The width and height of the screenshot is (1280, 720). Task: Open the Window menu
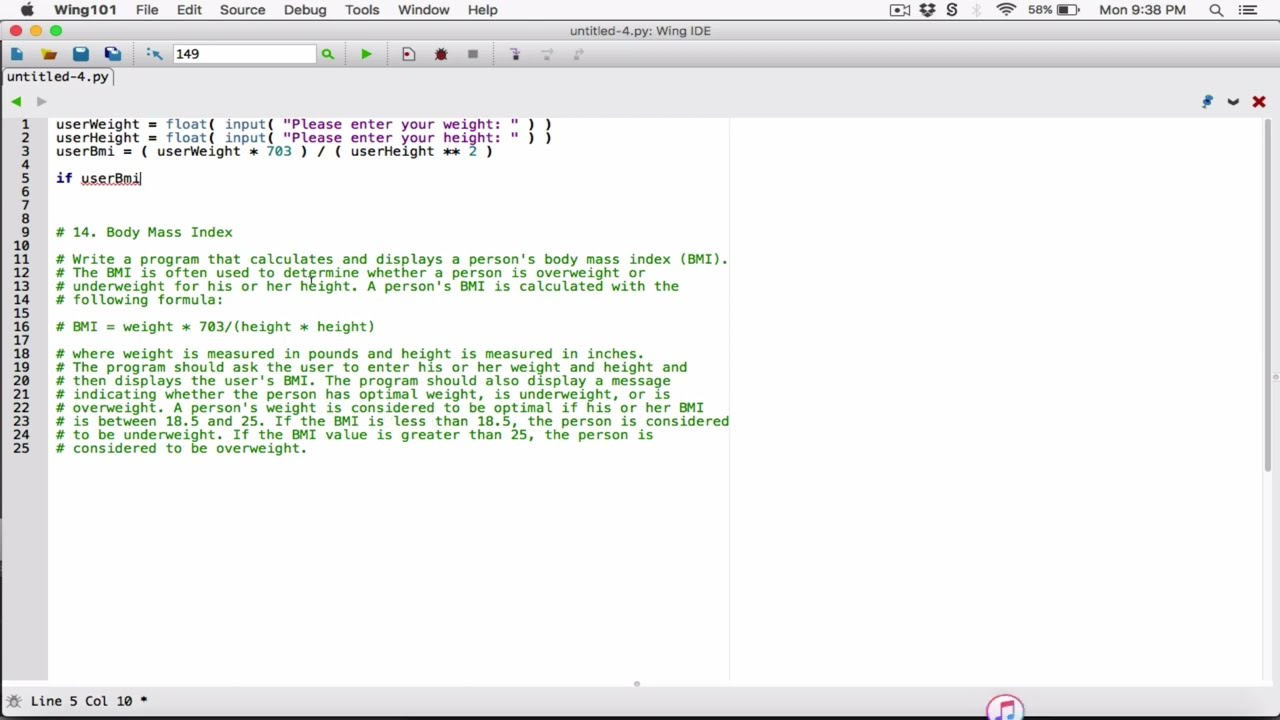click(x=424, y=10)
